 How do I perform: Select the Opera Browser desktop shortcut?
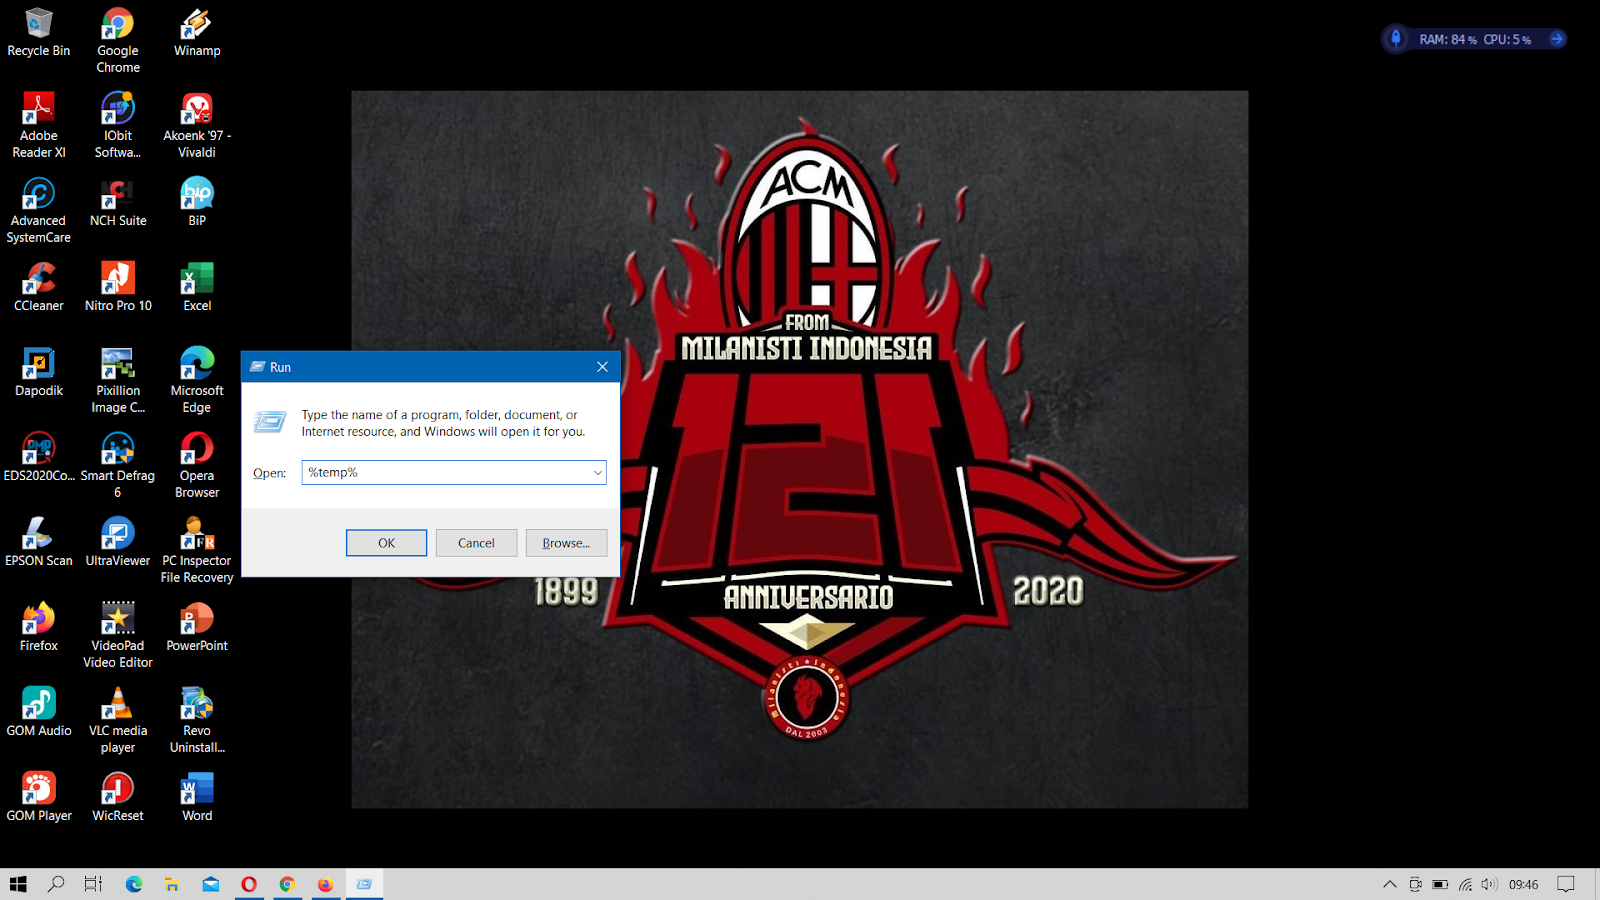click(197, 465)
